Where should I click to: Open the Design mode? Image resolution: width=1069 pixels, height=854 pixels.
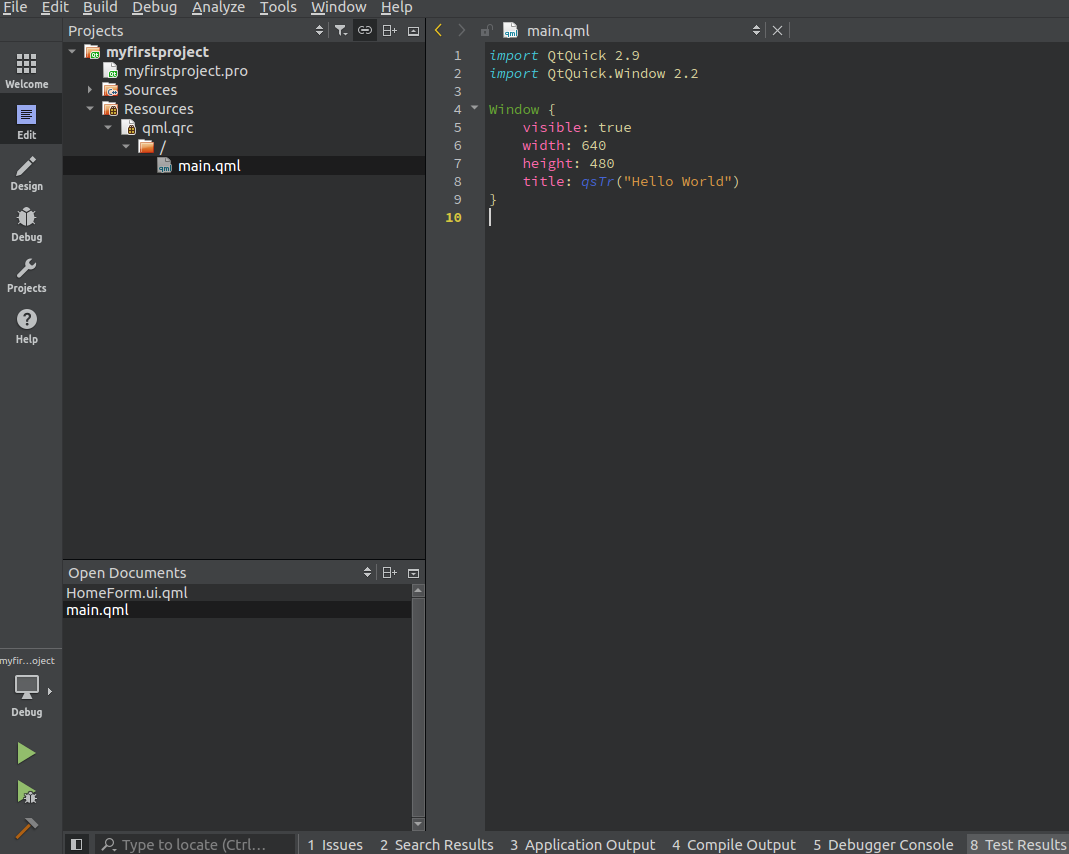click(x=27, y=173)
